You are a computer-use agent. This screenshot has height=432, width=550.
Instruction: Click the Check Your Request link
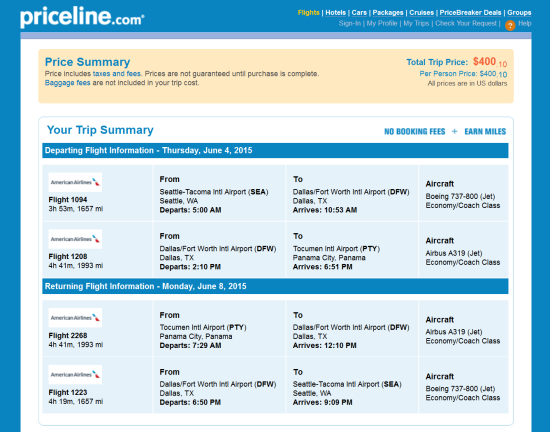point(466,23)
